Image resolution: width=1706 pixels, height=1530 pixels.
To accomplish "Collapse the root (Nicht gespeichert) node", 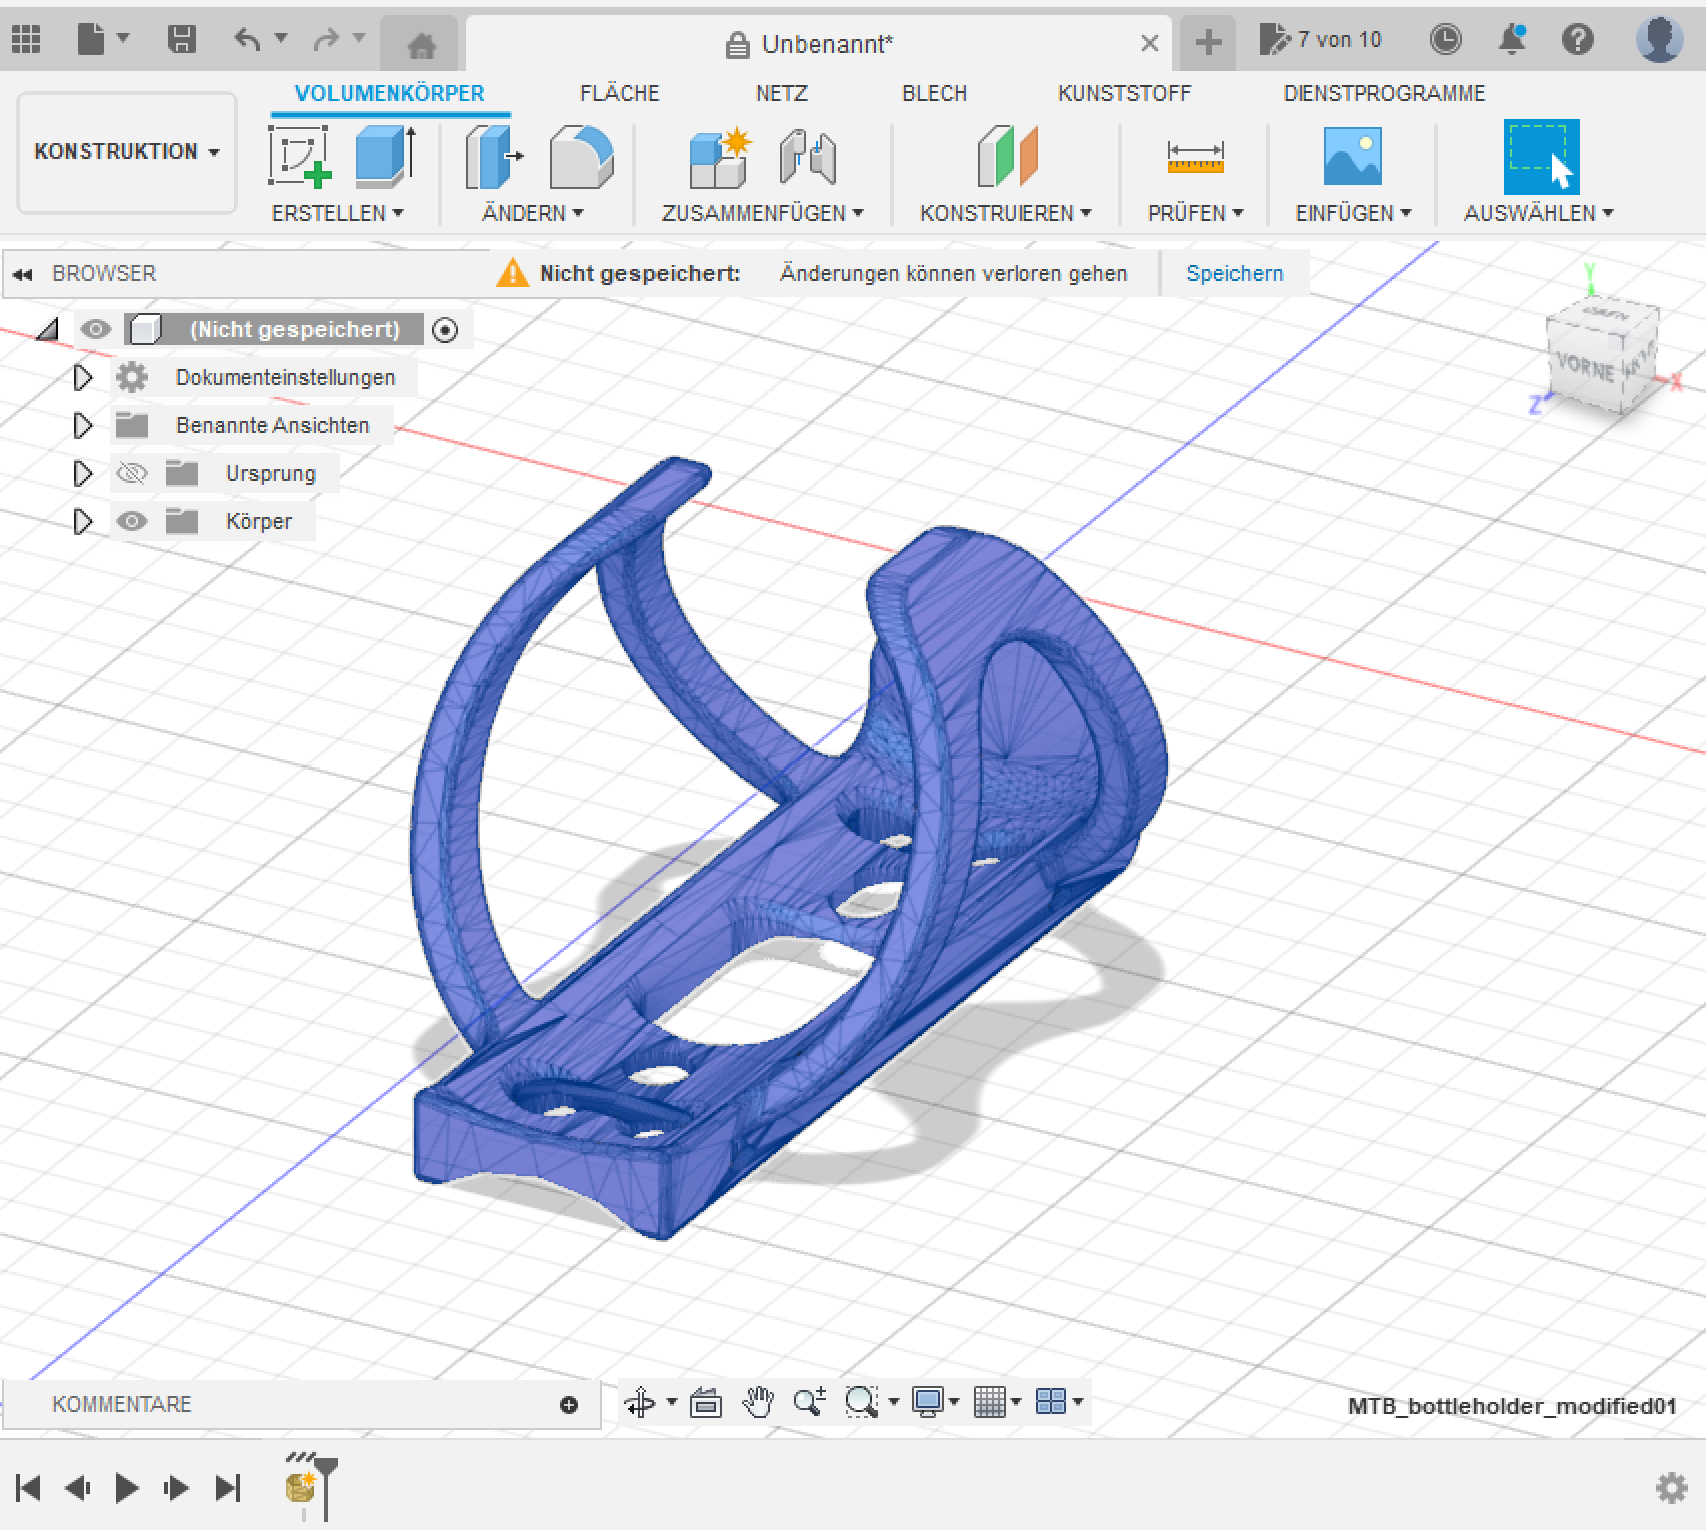I will pos(48,329).
